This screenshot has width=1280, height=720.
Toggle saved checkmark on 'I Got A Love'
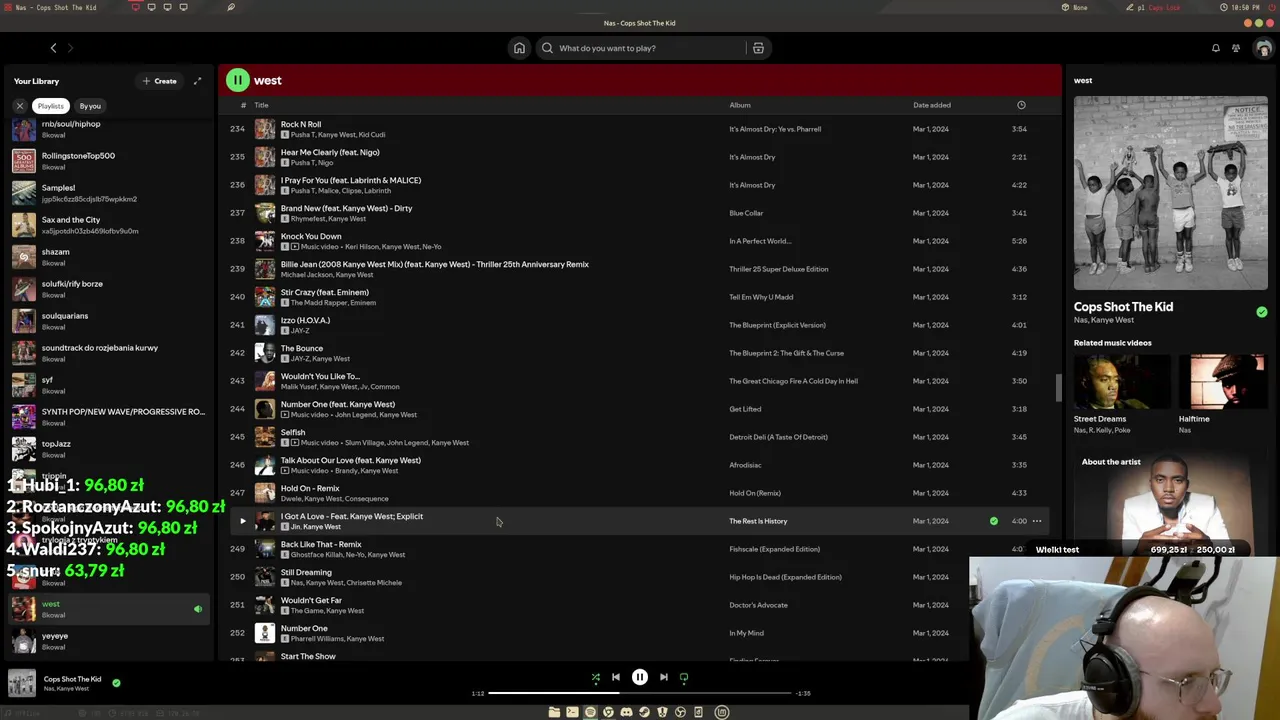coord(993,521)
